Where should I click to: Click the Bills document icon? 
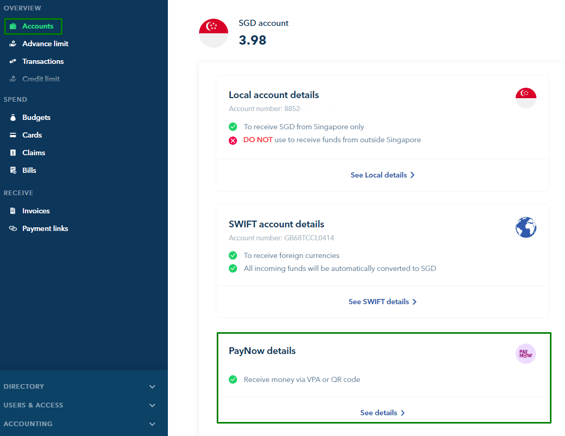coord(13,170)
